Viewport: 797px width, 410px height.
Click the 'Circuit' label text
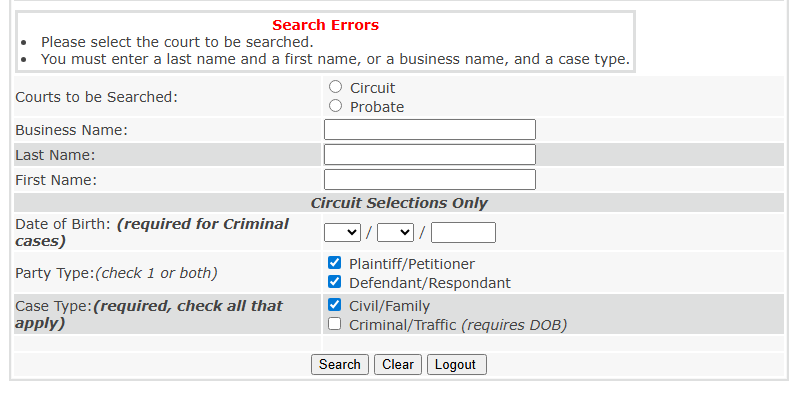[372, 88]
